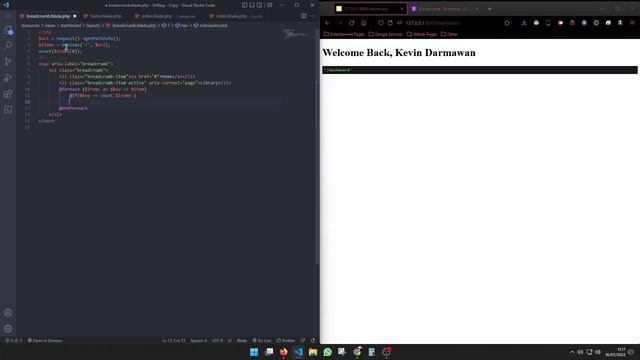This screenshot has width=640, height=360.
Task: Open the customize layout icon in title bar
Action: (x=269, y=5)
